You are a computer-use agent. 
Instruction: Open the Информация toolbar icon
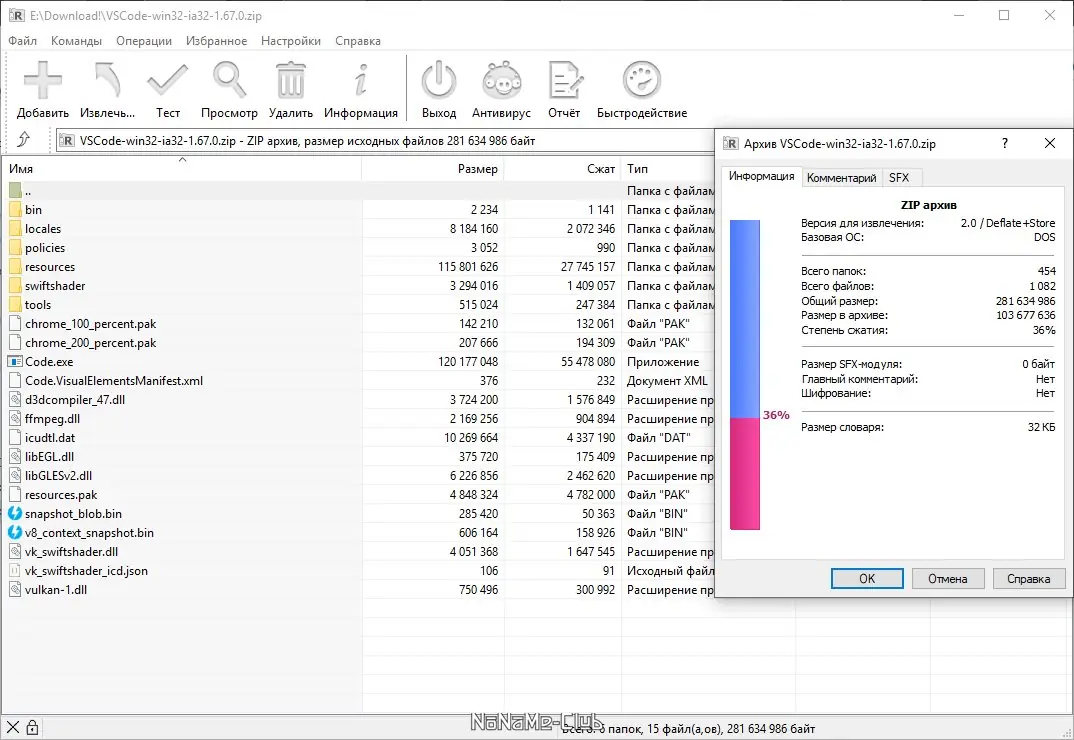pos(361,80)
